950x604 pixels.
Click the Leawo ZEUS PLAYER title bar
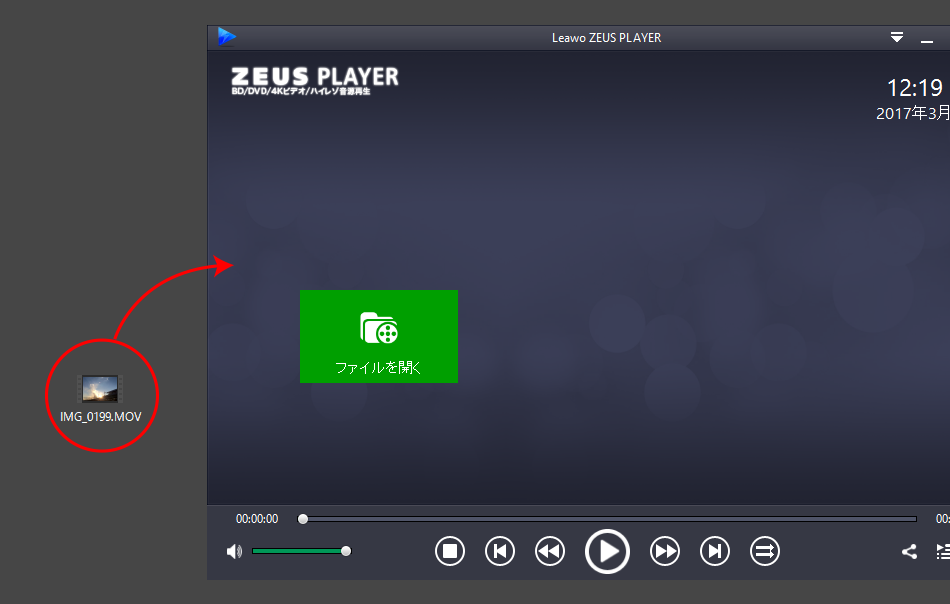coord(606,37)
